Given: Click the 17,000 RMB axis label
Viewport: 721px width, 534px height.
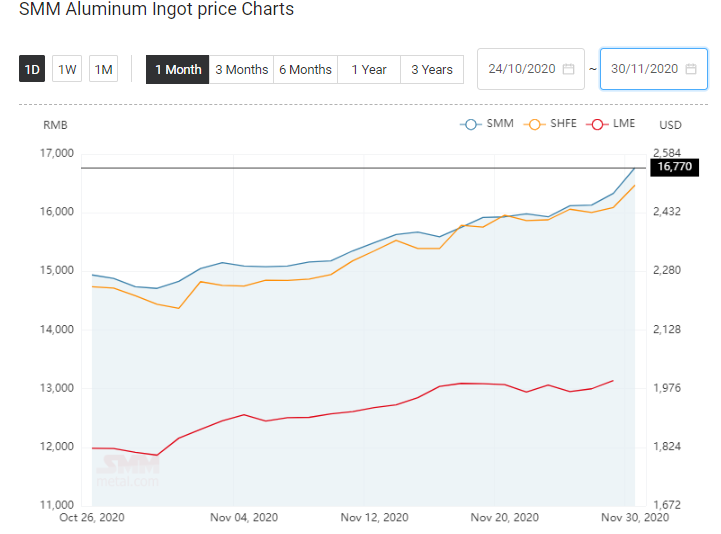Looking at the screenshot, I should tap(57, 153).
